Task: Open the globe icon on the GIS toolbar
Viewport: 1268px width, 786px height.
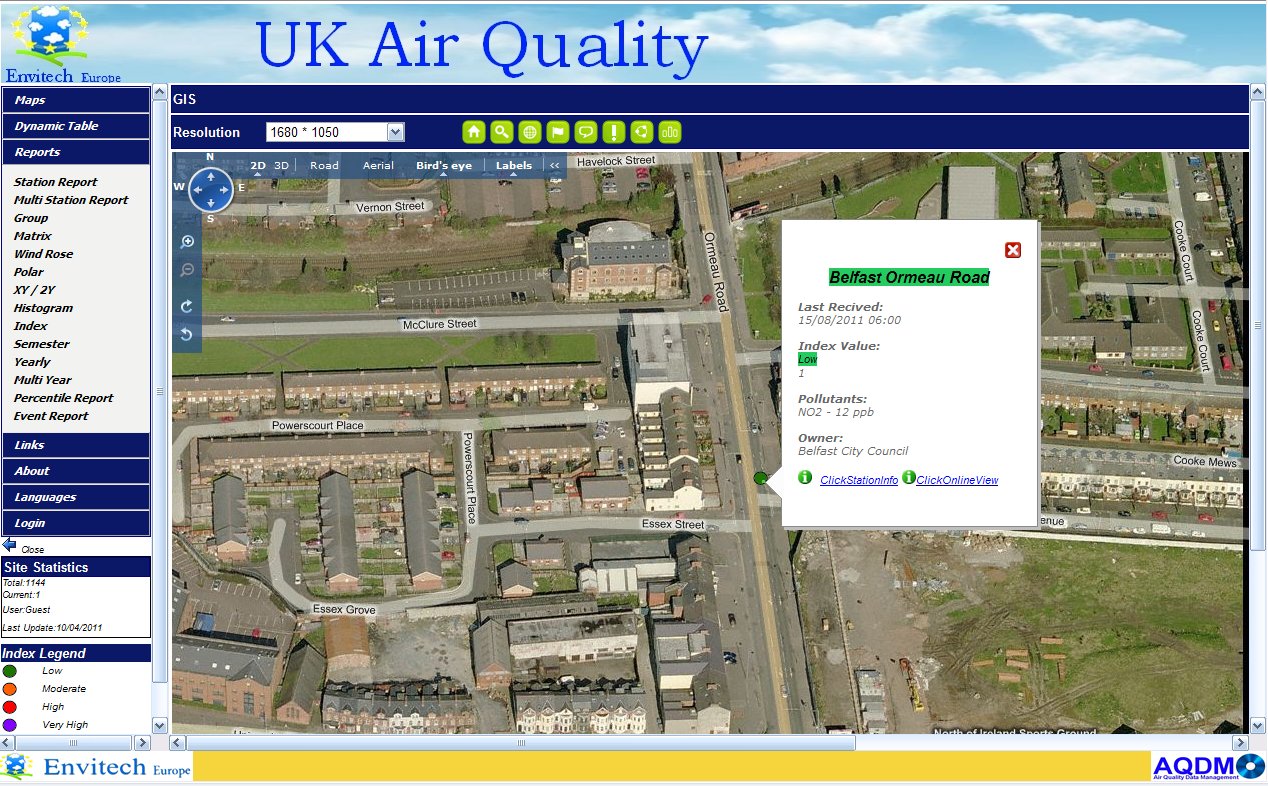Action: [528, 131]
